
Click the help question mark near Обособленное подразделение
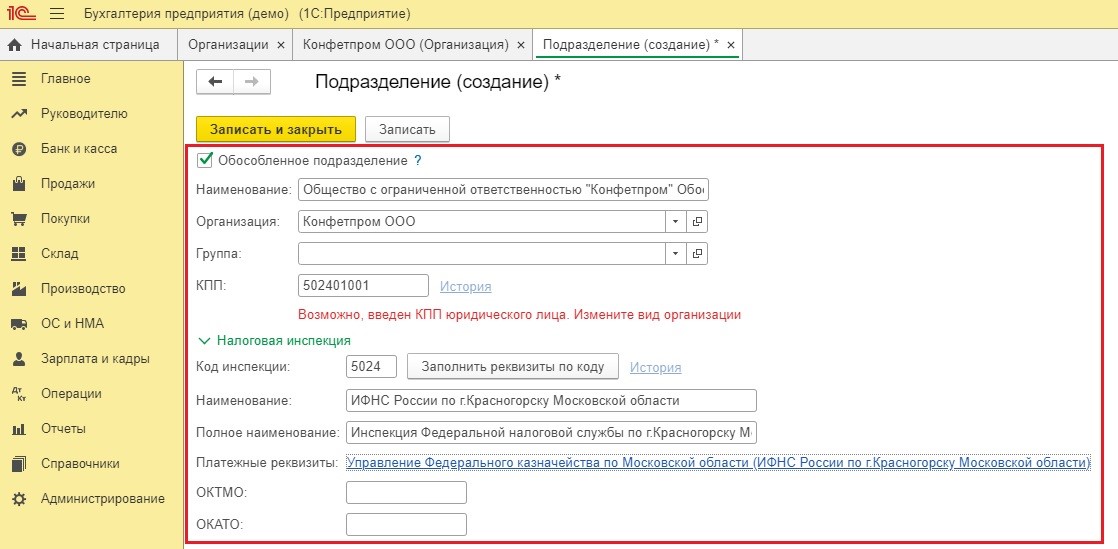[418, 160]
